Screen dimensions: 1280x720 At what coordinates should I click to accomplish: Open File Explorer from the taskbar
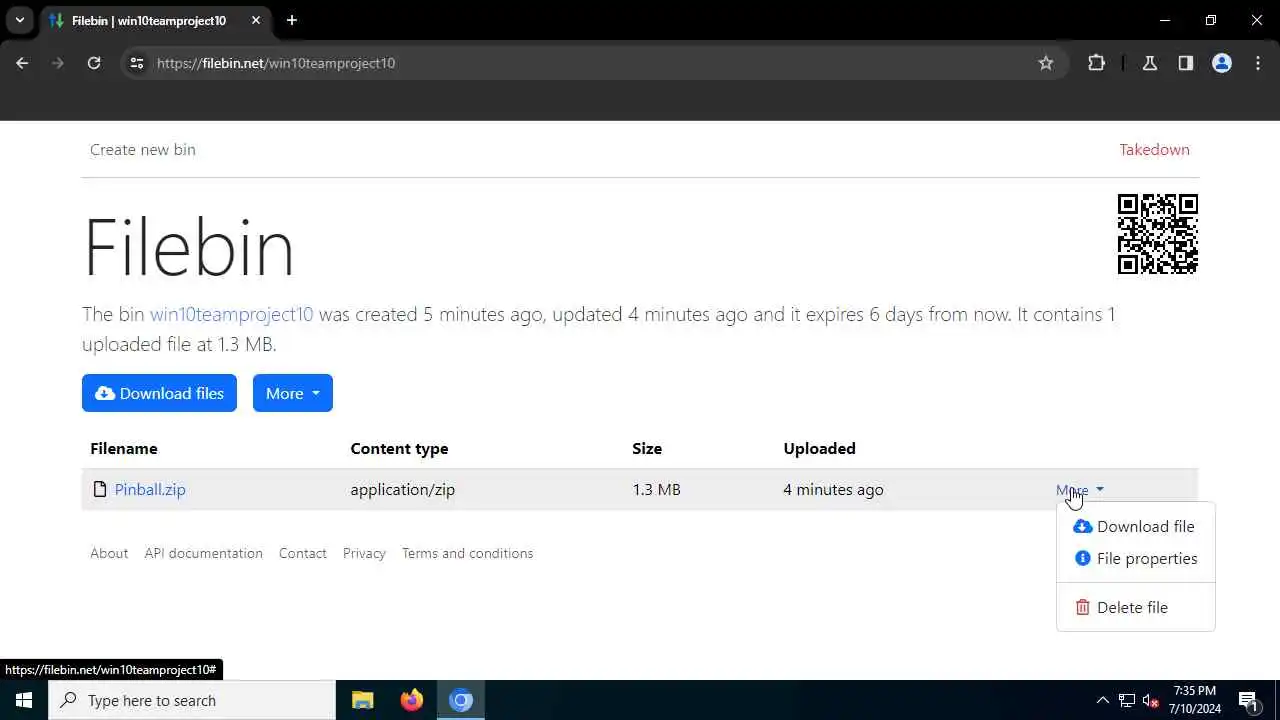pyautogui.click(x=362, y=700)
